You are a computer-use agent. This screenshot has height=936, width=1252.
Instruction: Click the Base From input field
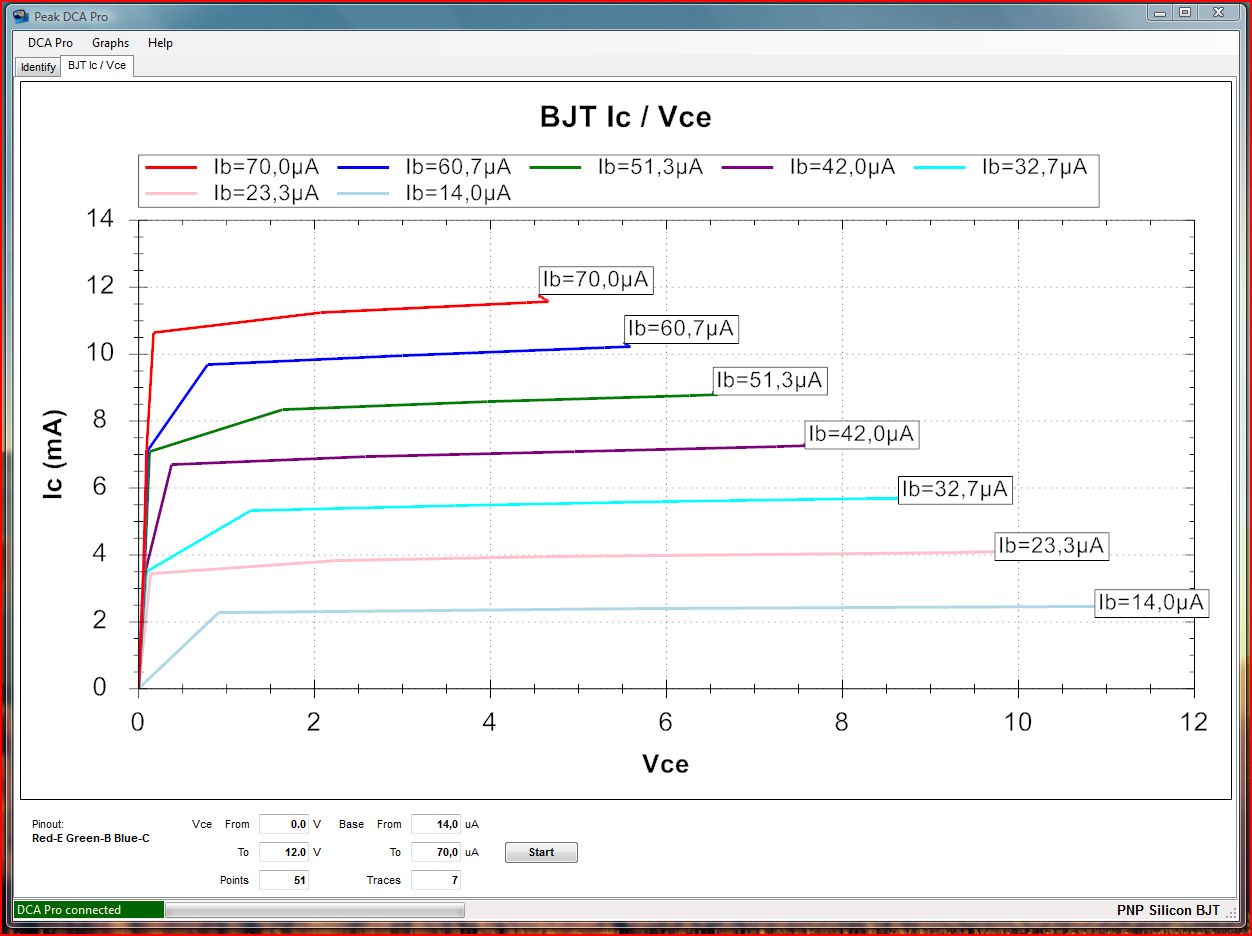pyautogui.click(x=436, y=824)
